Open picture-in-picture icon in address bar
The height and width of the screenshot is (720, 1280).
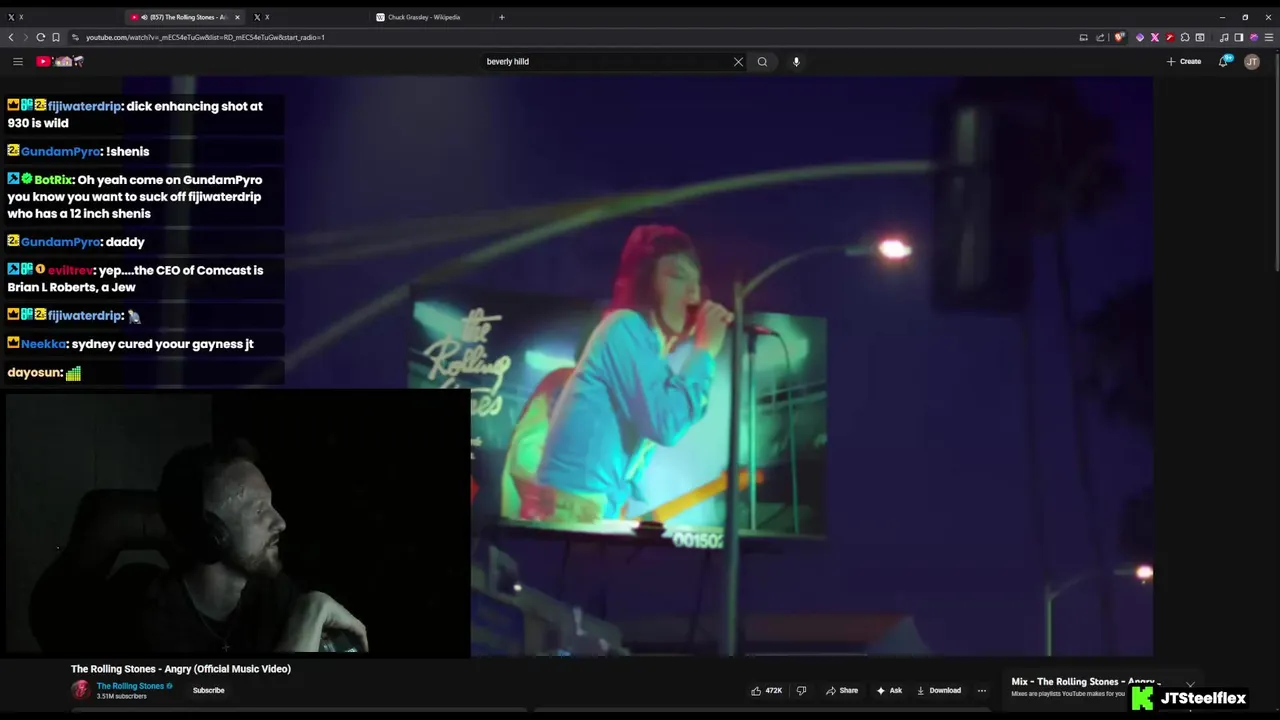tap(1083, 37)
